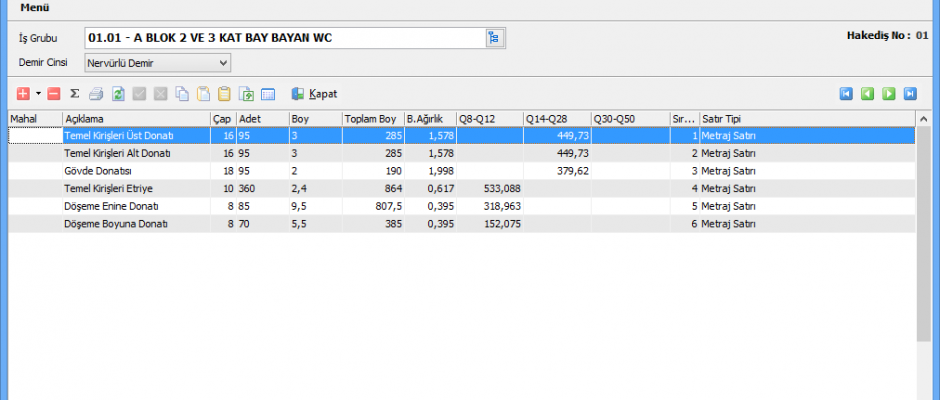
Task: Jump to the last record
Action: pos(910,94)
